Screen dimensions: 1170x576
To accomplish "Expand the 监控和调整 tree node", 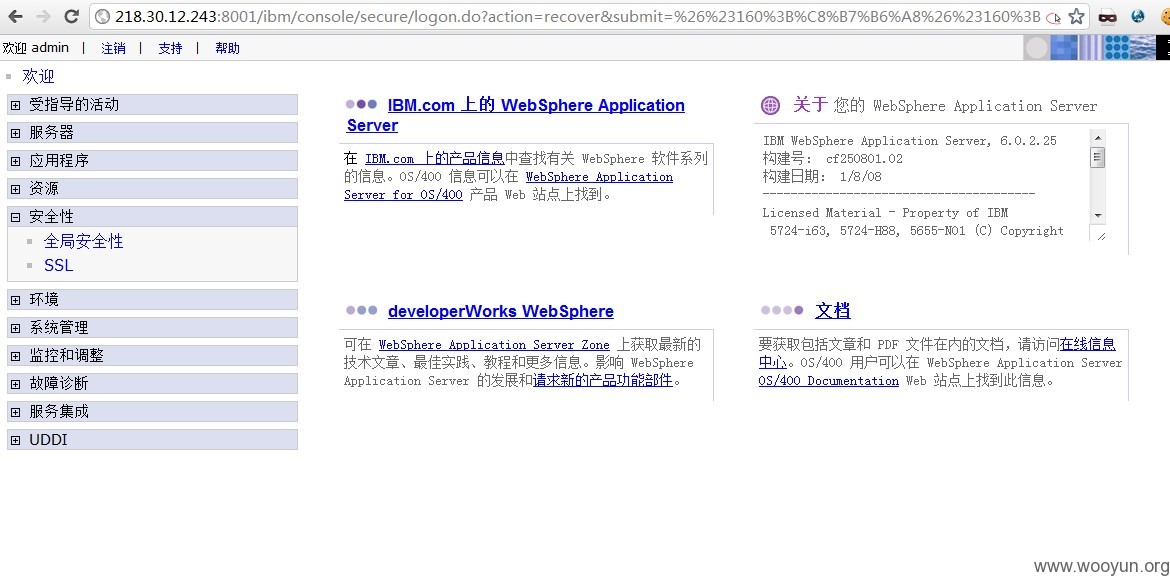I will [15, 357].
